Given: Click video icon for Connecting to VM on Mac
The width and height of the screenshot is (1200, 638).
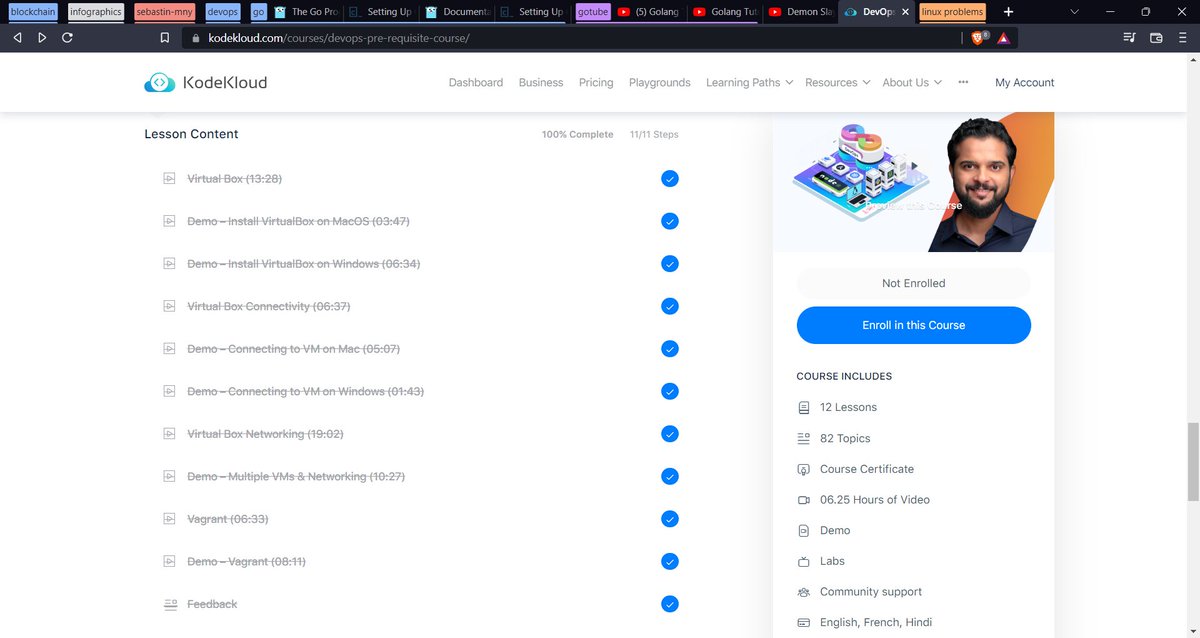Looking at the screenshot, I should (170, 349).
